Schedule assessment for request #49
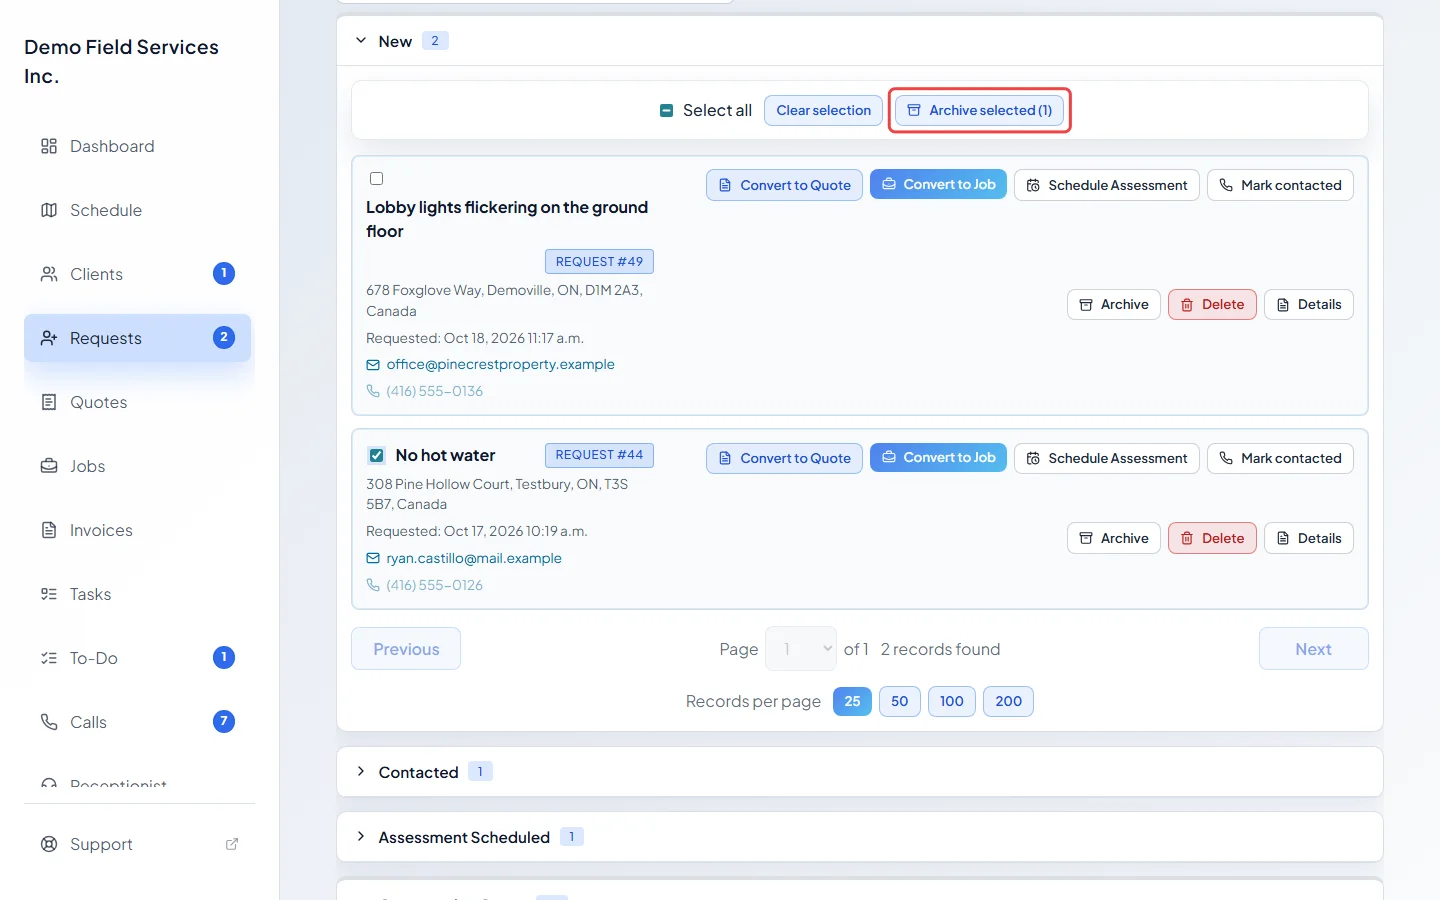Image resolution: width=1440 pixels, height=900 pixels. pyautogui.click(x=1107, y=185)
